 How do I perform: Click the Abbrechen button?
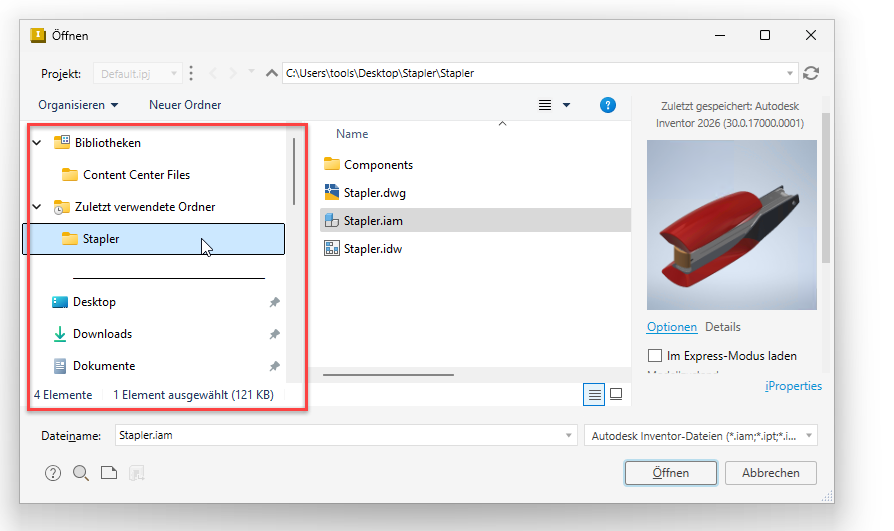[770, 473]
